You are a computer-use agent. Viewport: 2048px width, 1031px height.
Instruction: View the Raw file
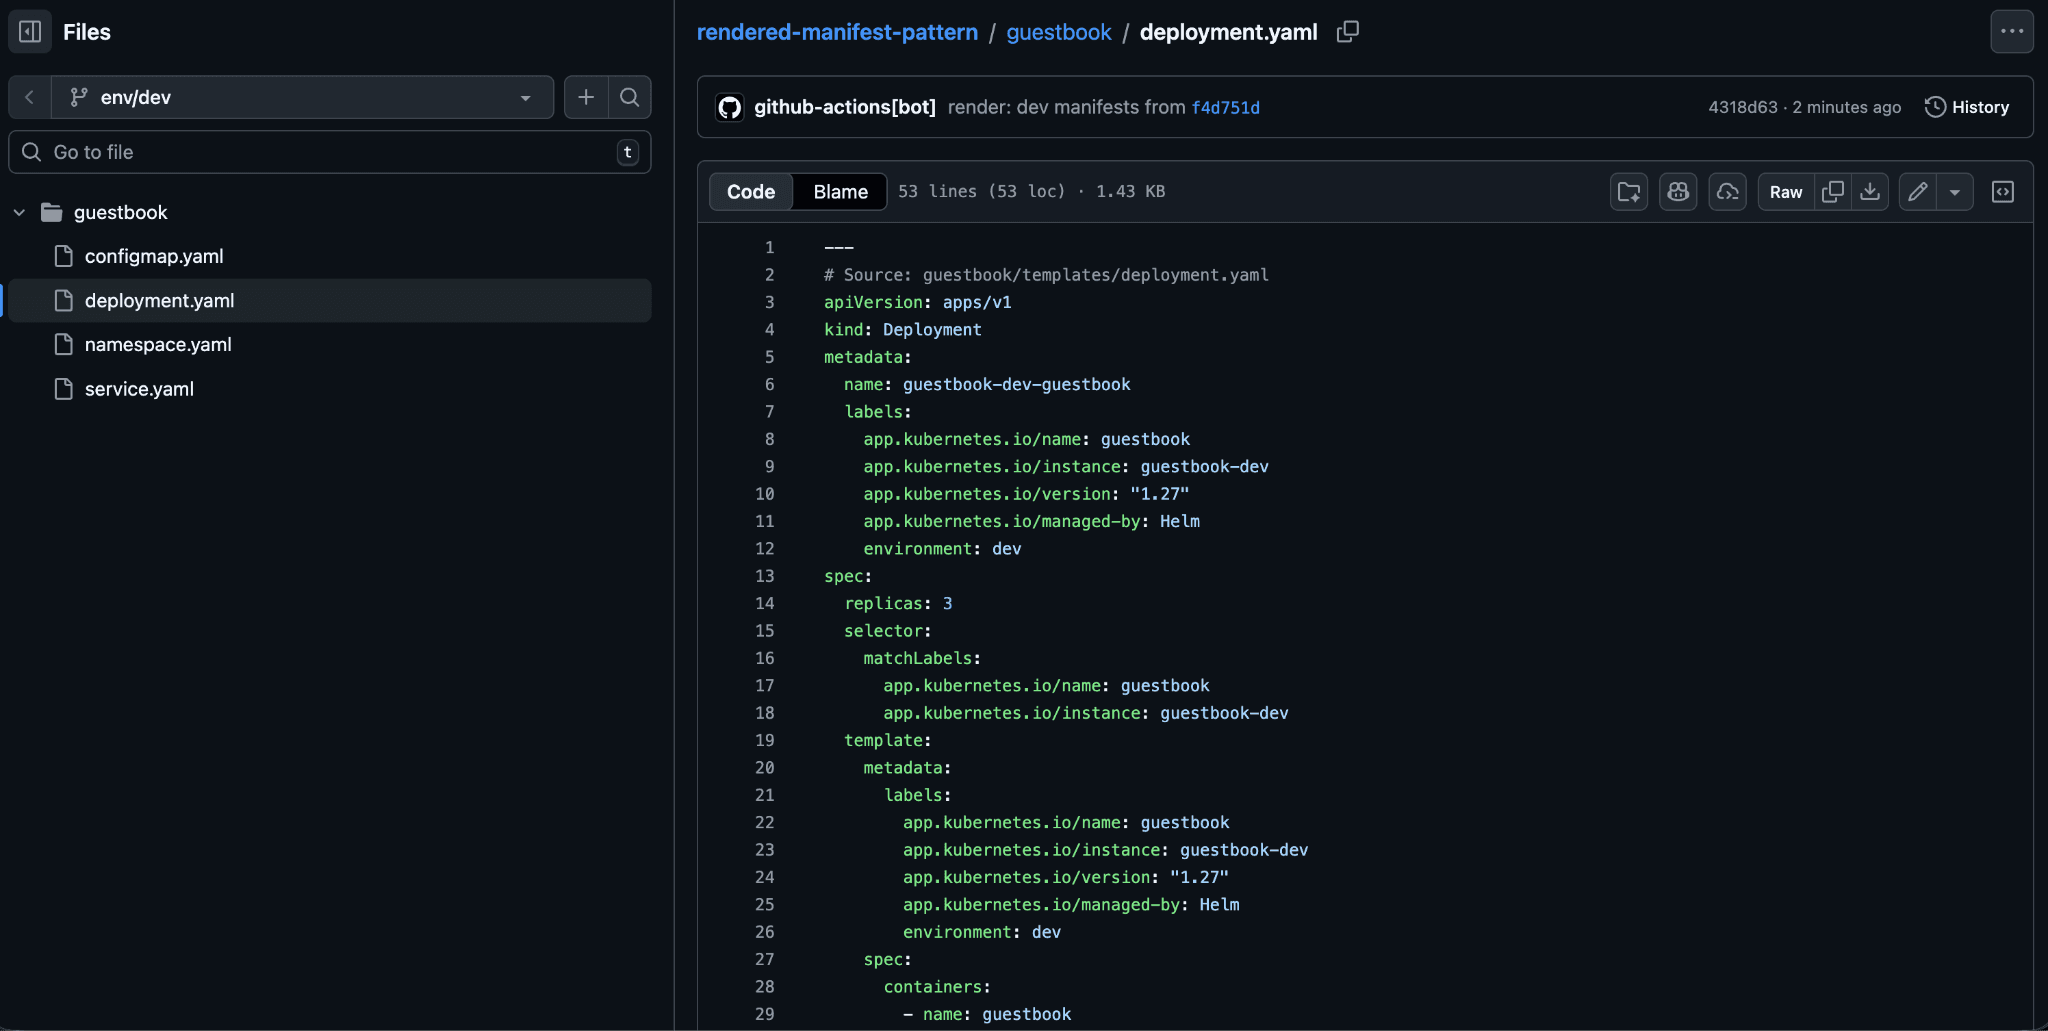[1786, 191]
